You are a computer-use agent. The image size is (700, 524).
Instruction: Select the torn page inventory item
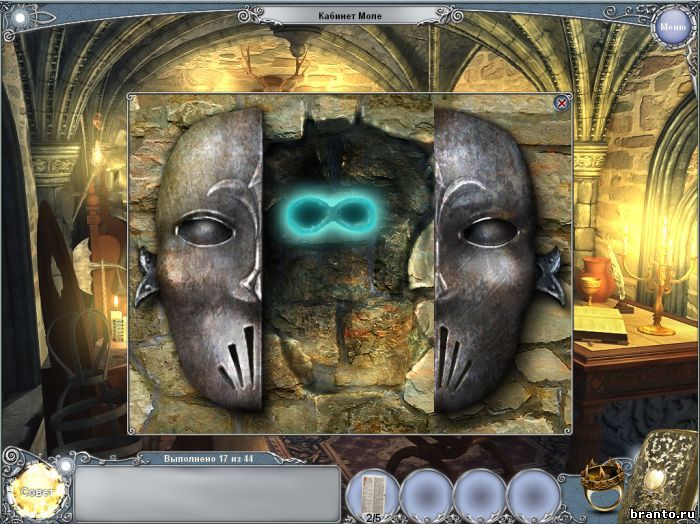(374, 494)
